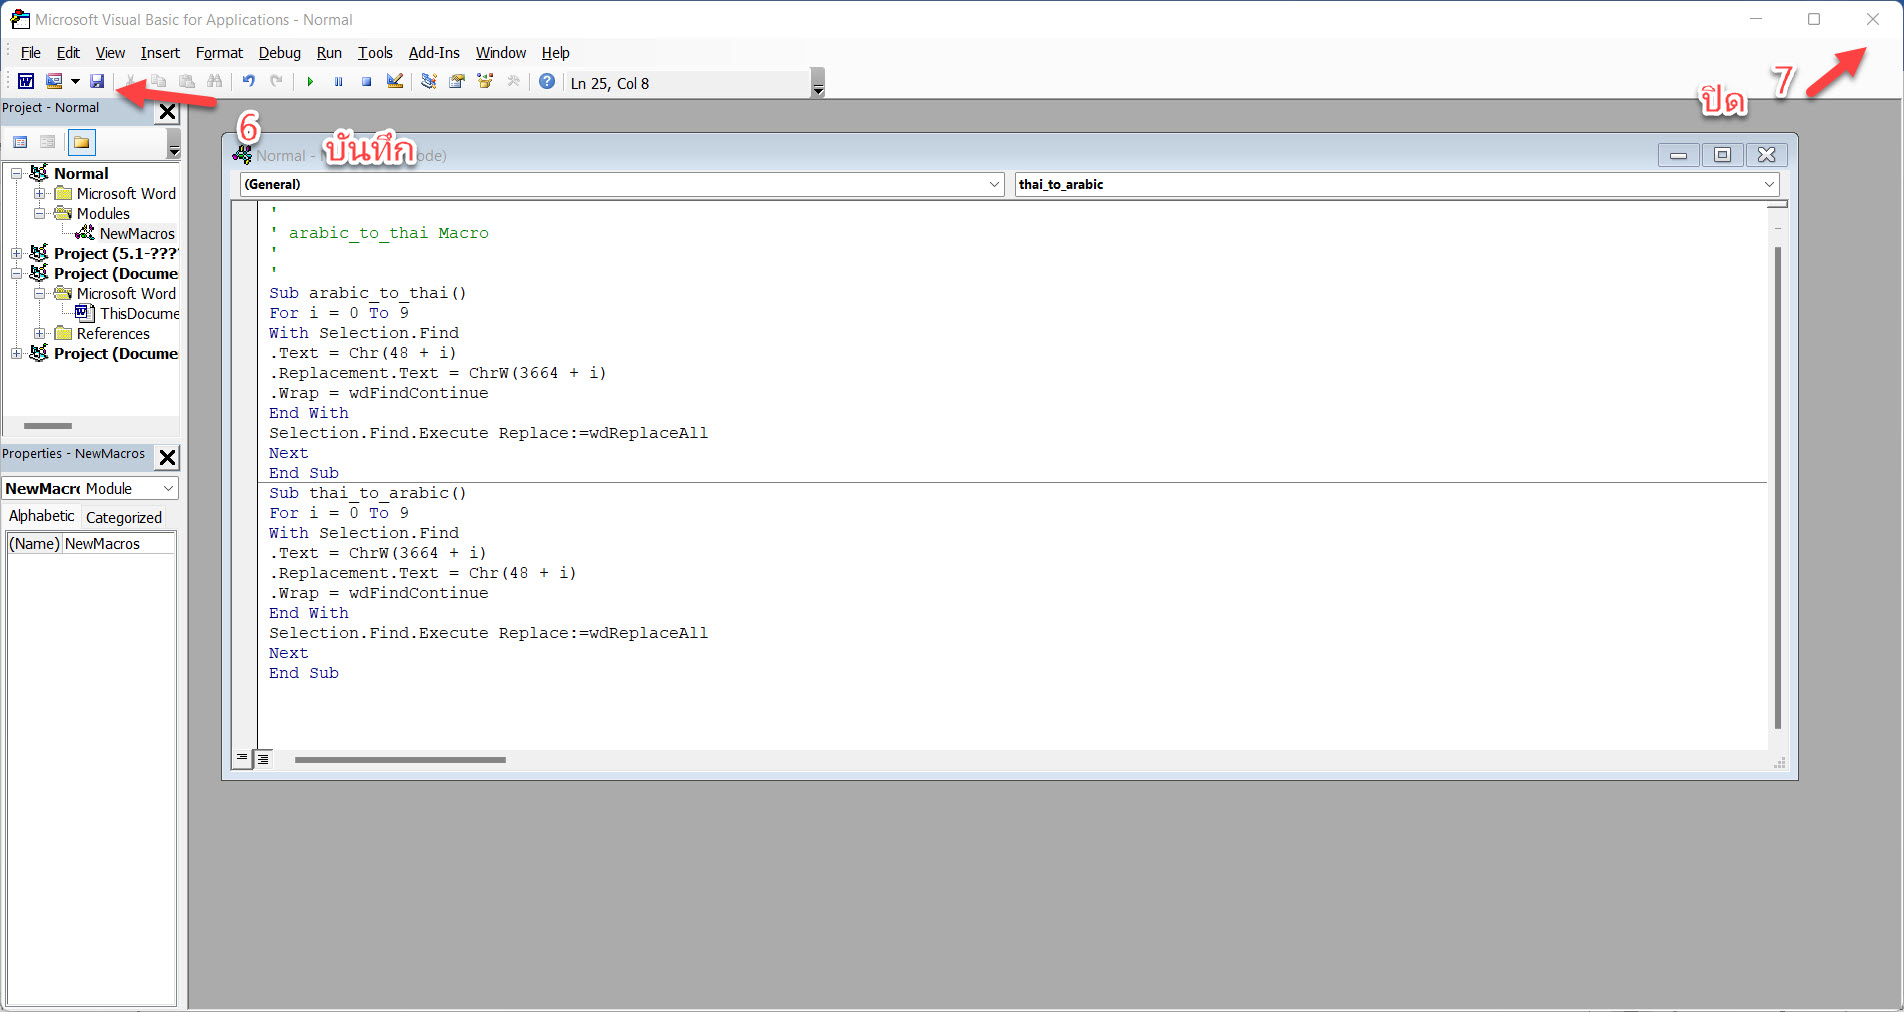This screenshot has height=1012, width=1904.
Task: Click View Code icon in Project pane
Action: click(20, 142)
